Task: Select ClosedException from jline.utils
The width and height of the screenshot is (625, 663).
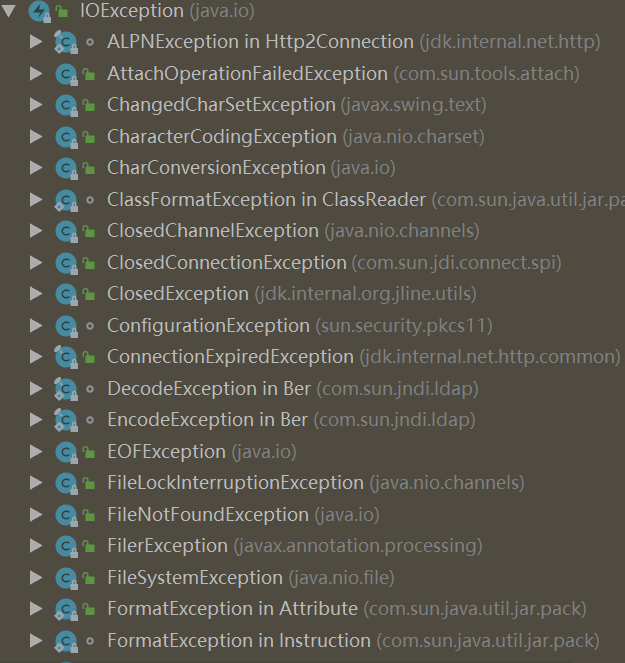Action: tap(292, 294)
